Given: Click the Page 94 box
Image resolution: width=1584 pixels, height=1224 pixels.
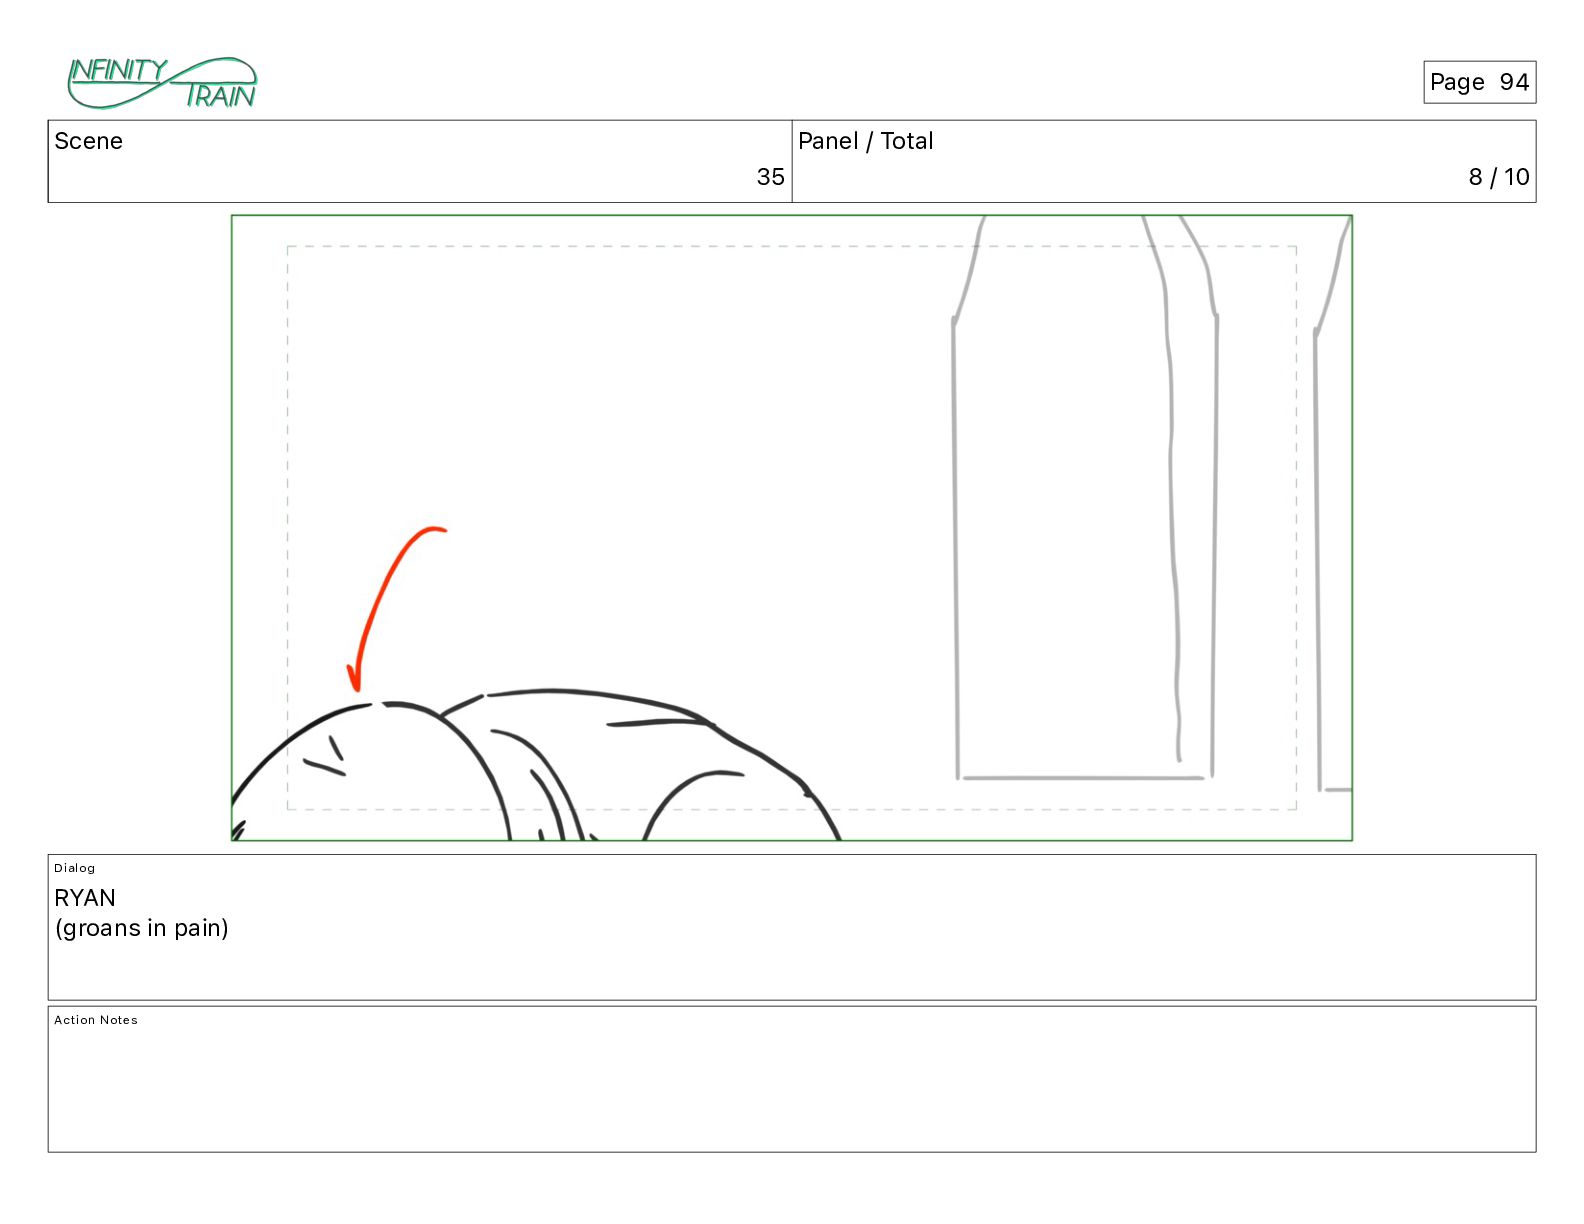Looking at the screenshot, I should tap(1479, 82).
